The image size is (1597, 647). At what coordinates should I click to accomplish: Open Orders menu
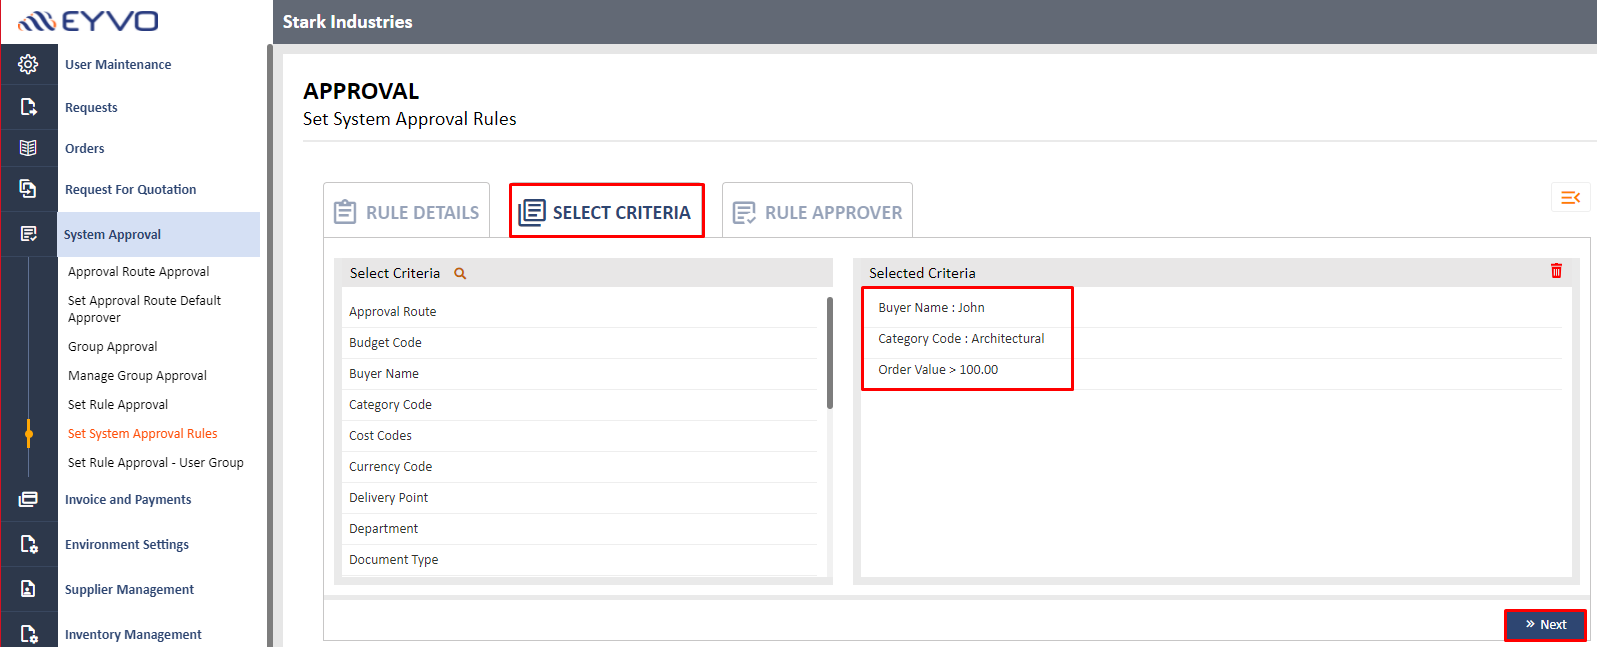pyautogui.click(x=85, y=148)
